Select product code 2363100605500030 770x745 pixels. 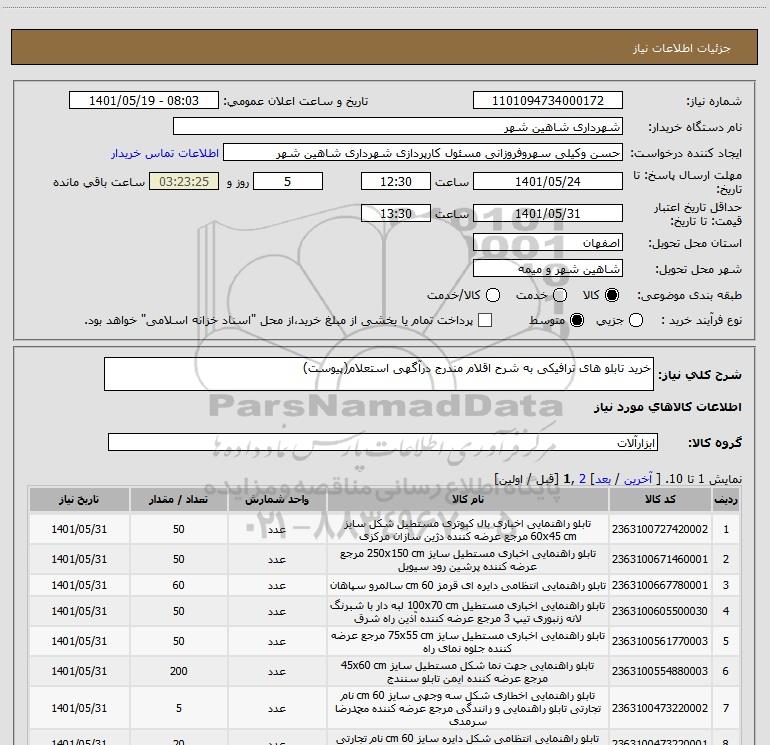660,611
